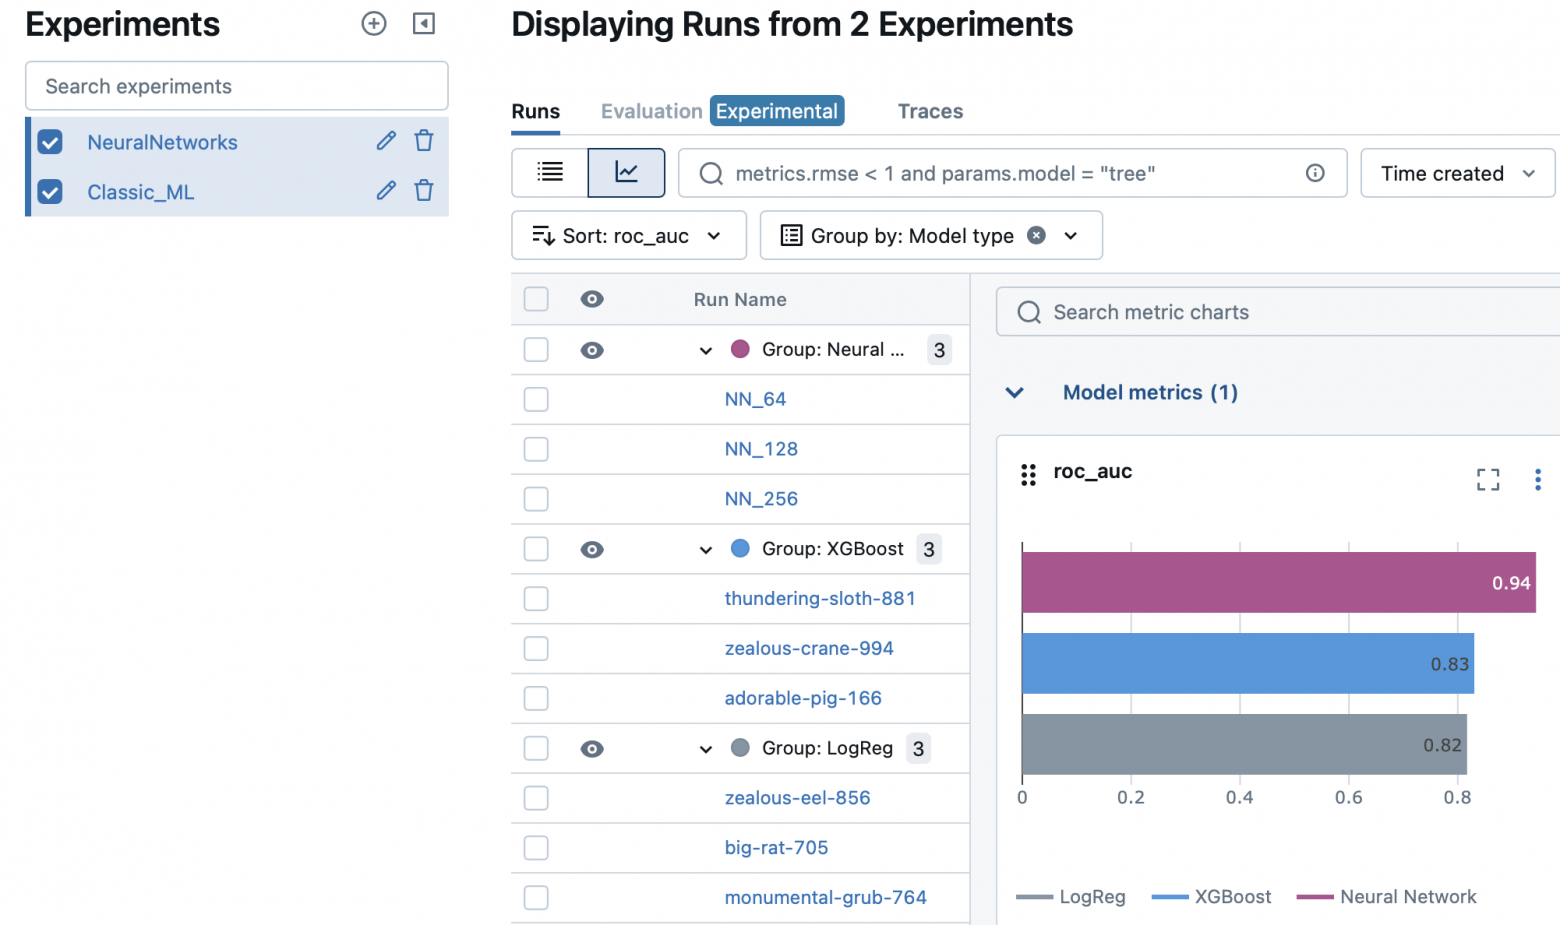
Task: Switch to the Traces tab
Action: (x=930, y=111)
